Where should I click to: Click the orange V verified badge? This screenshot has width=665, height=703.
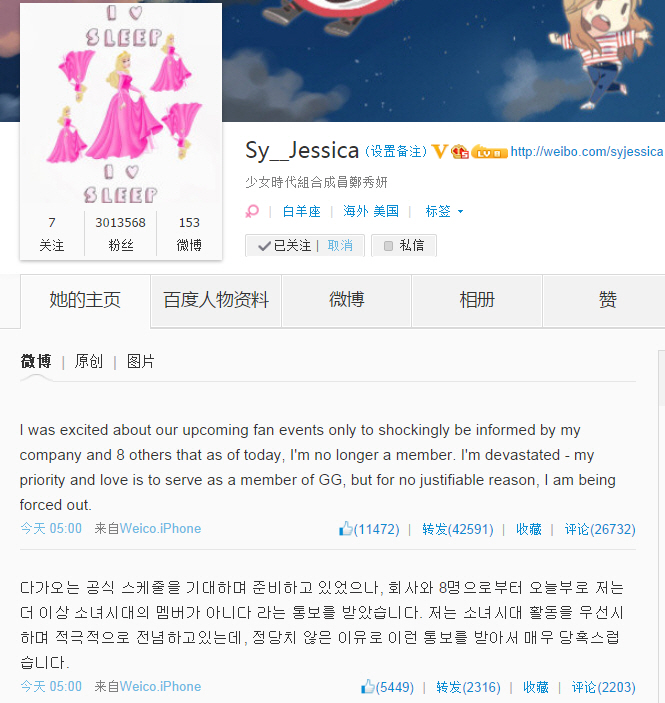point(439,152)
